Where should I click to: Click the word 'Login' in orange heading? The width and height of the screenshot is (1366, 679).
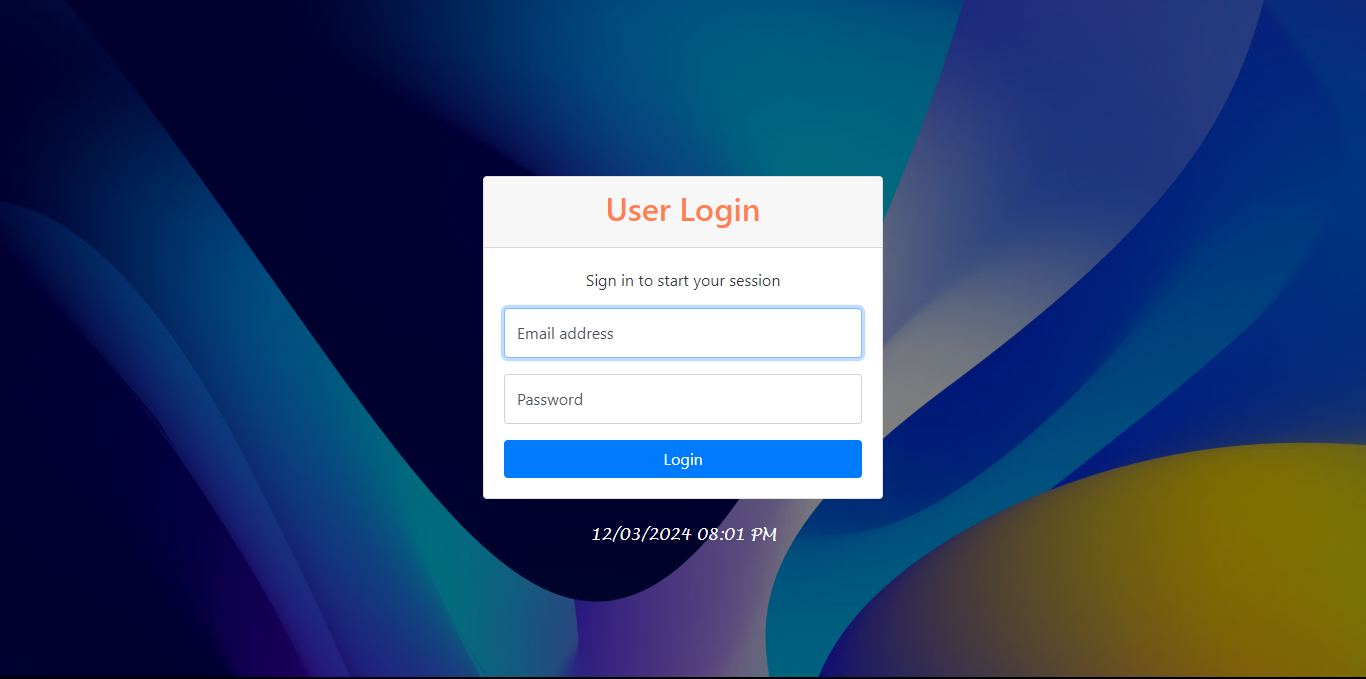720,211
